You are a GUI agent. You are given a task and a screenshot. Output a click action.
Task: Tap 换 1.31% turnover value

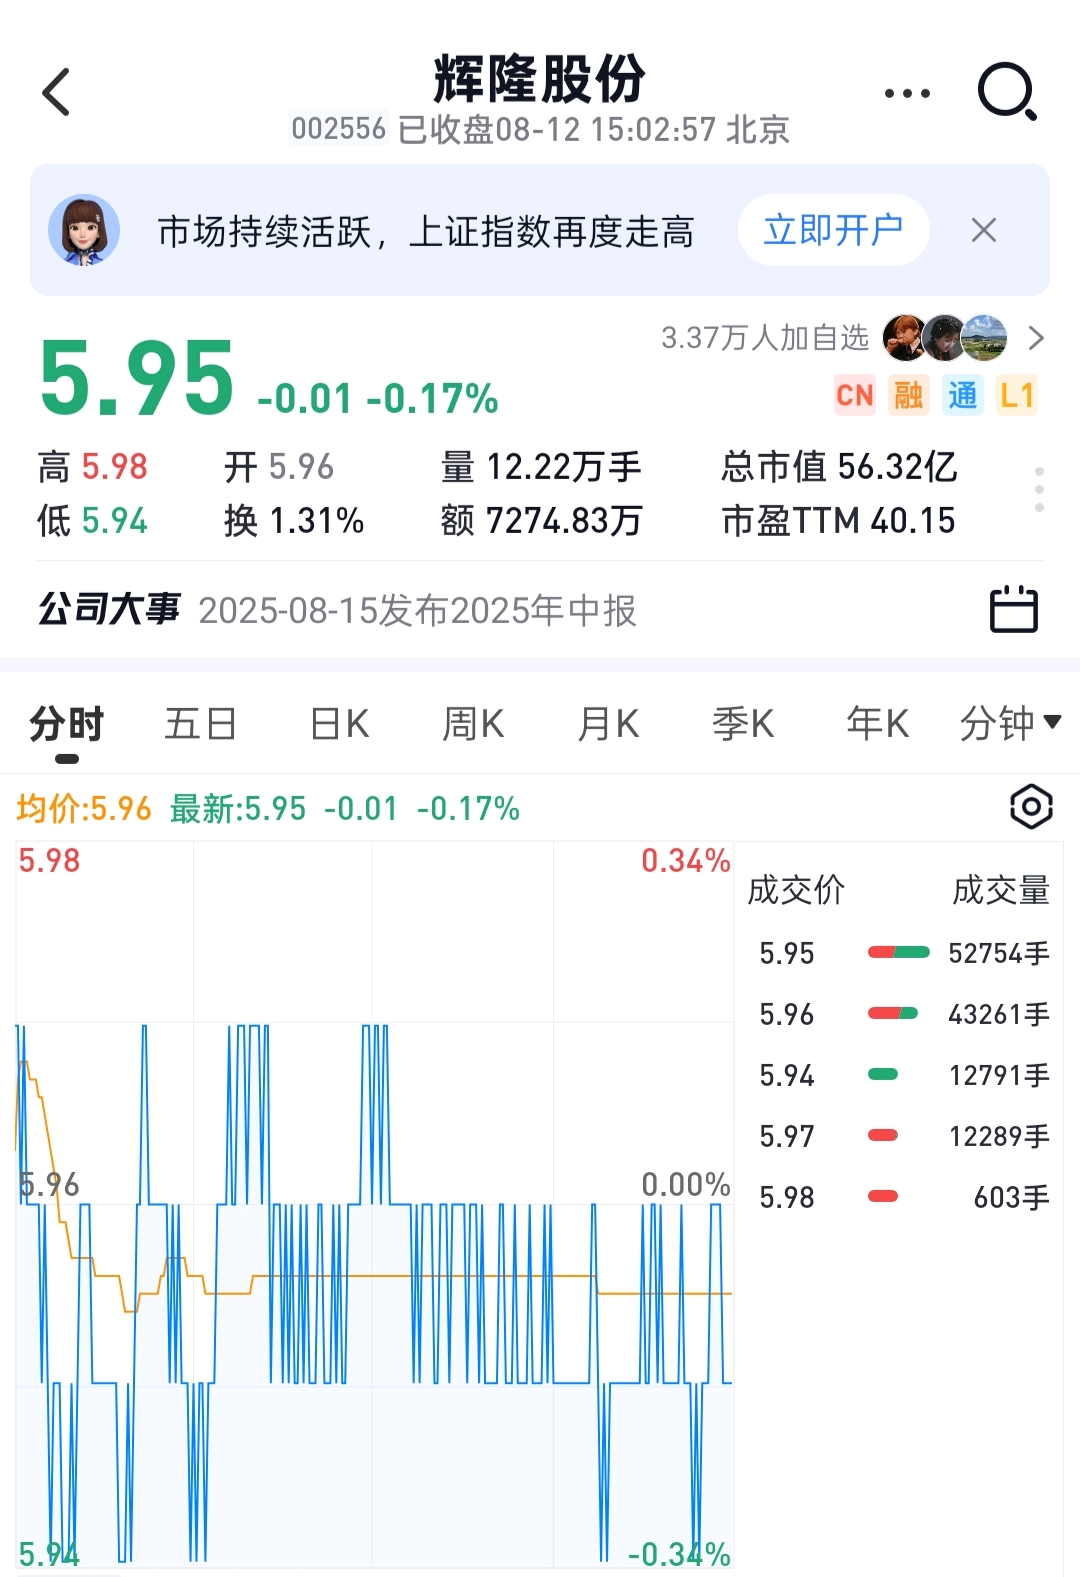coord(294,520)
